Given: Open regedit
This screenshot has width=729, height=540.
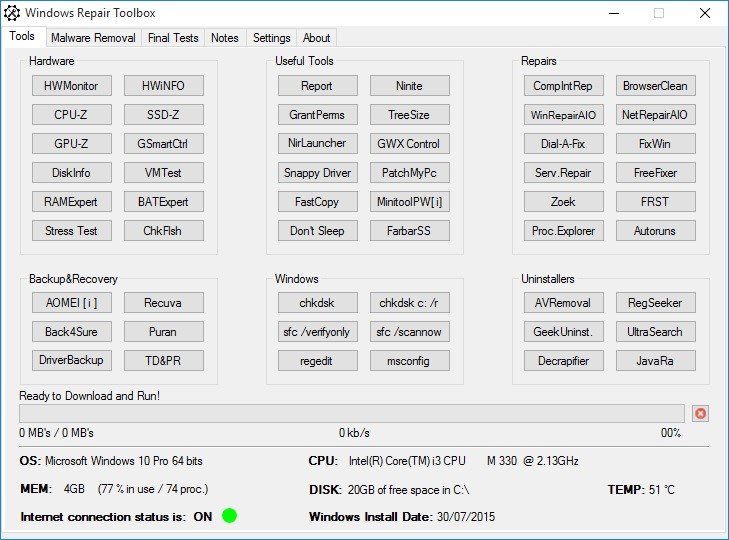Looking at the screenshot, I should coord(318,360).
